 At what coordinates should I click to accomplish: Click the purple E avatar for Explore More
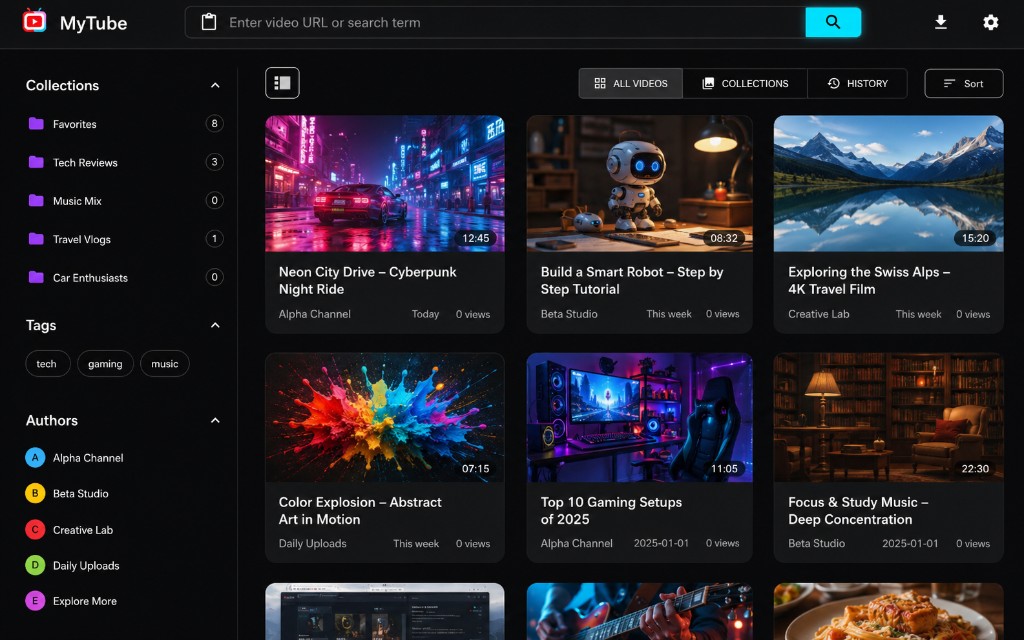coord(35,601)
